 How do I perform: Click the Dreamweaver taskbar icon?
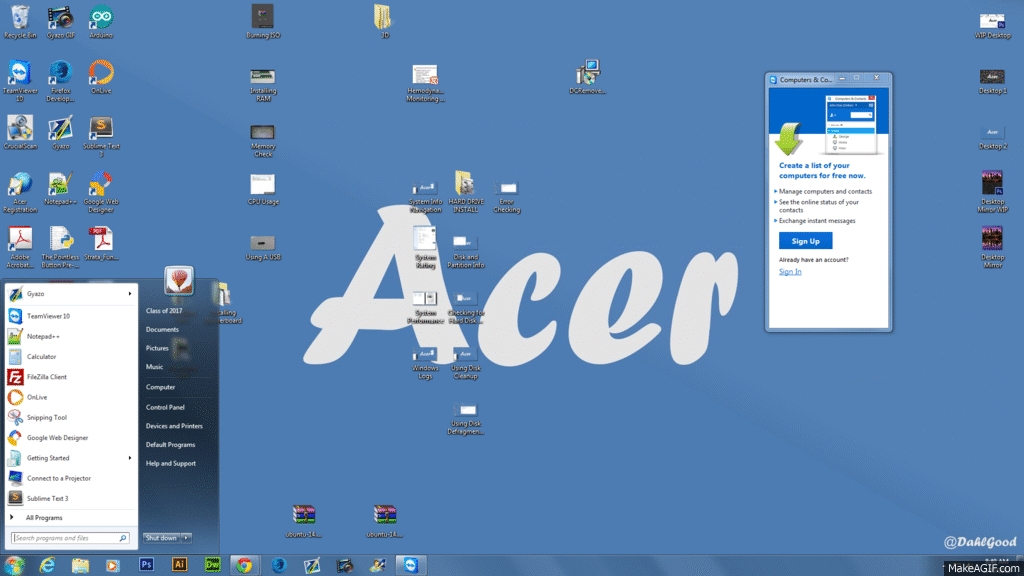pyautogui.click(x=212, y=565)
